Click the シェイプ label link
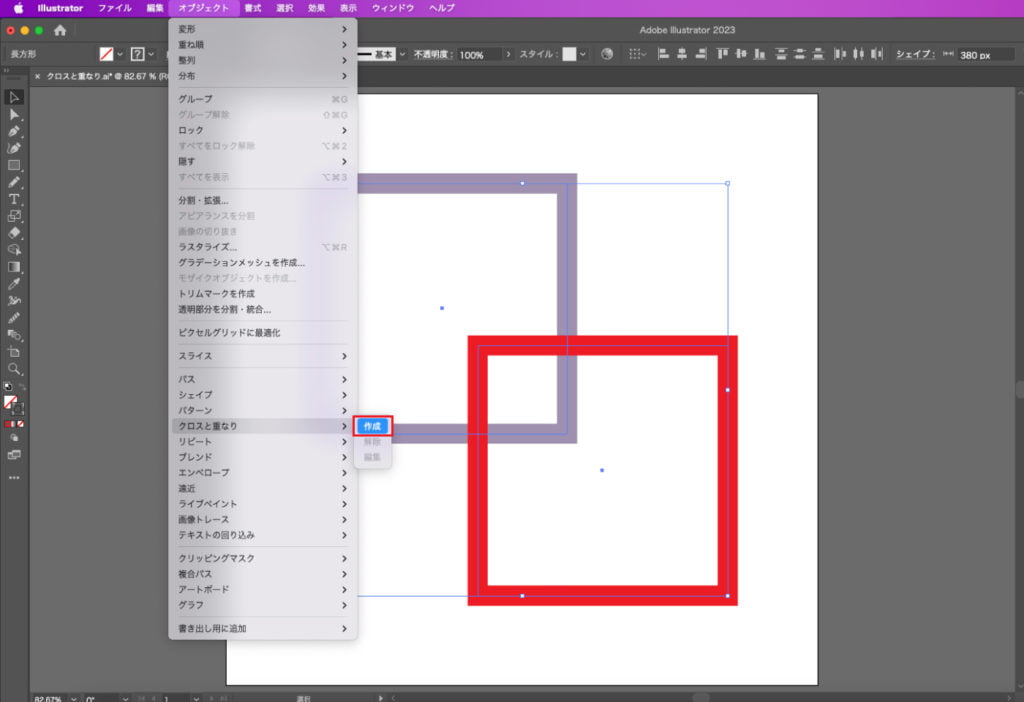1024x702 pixels. [x=915, y=55]
